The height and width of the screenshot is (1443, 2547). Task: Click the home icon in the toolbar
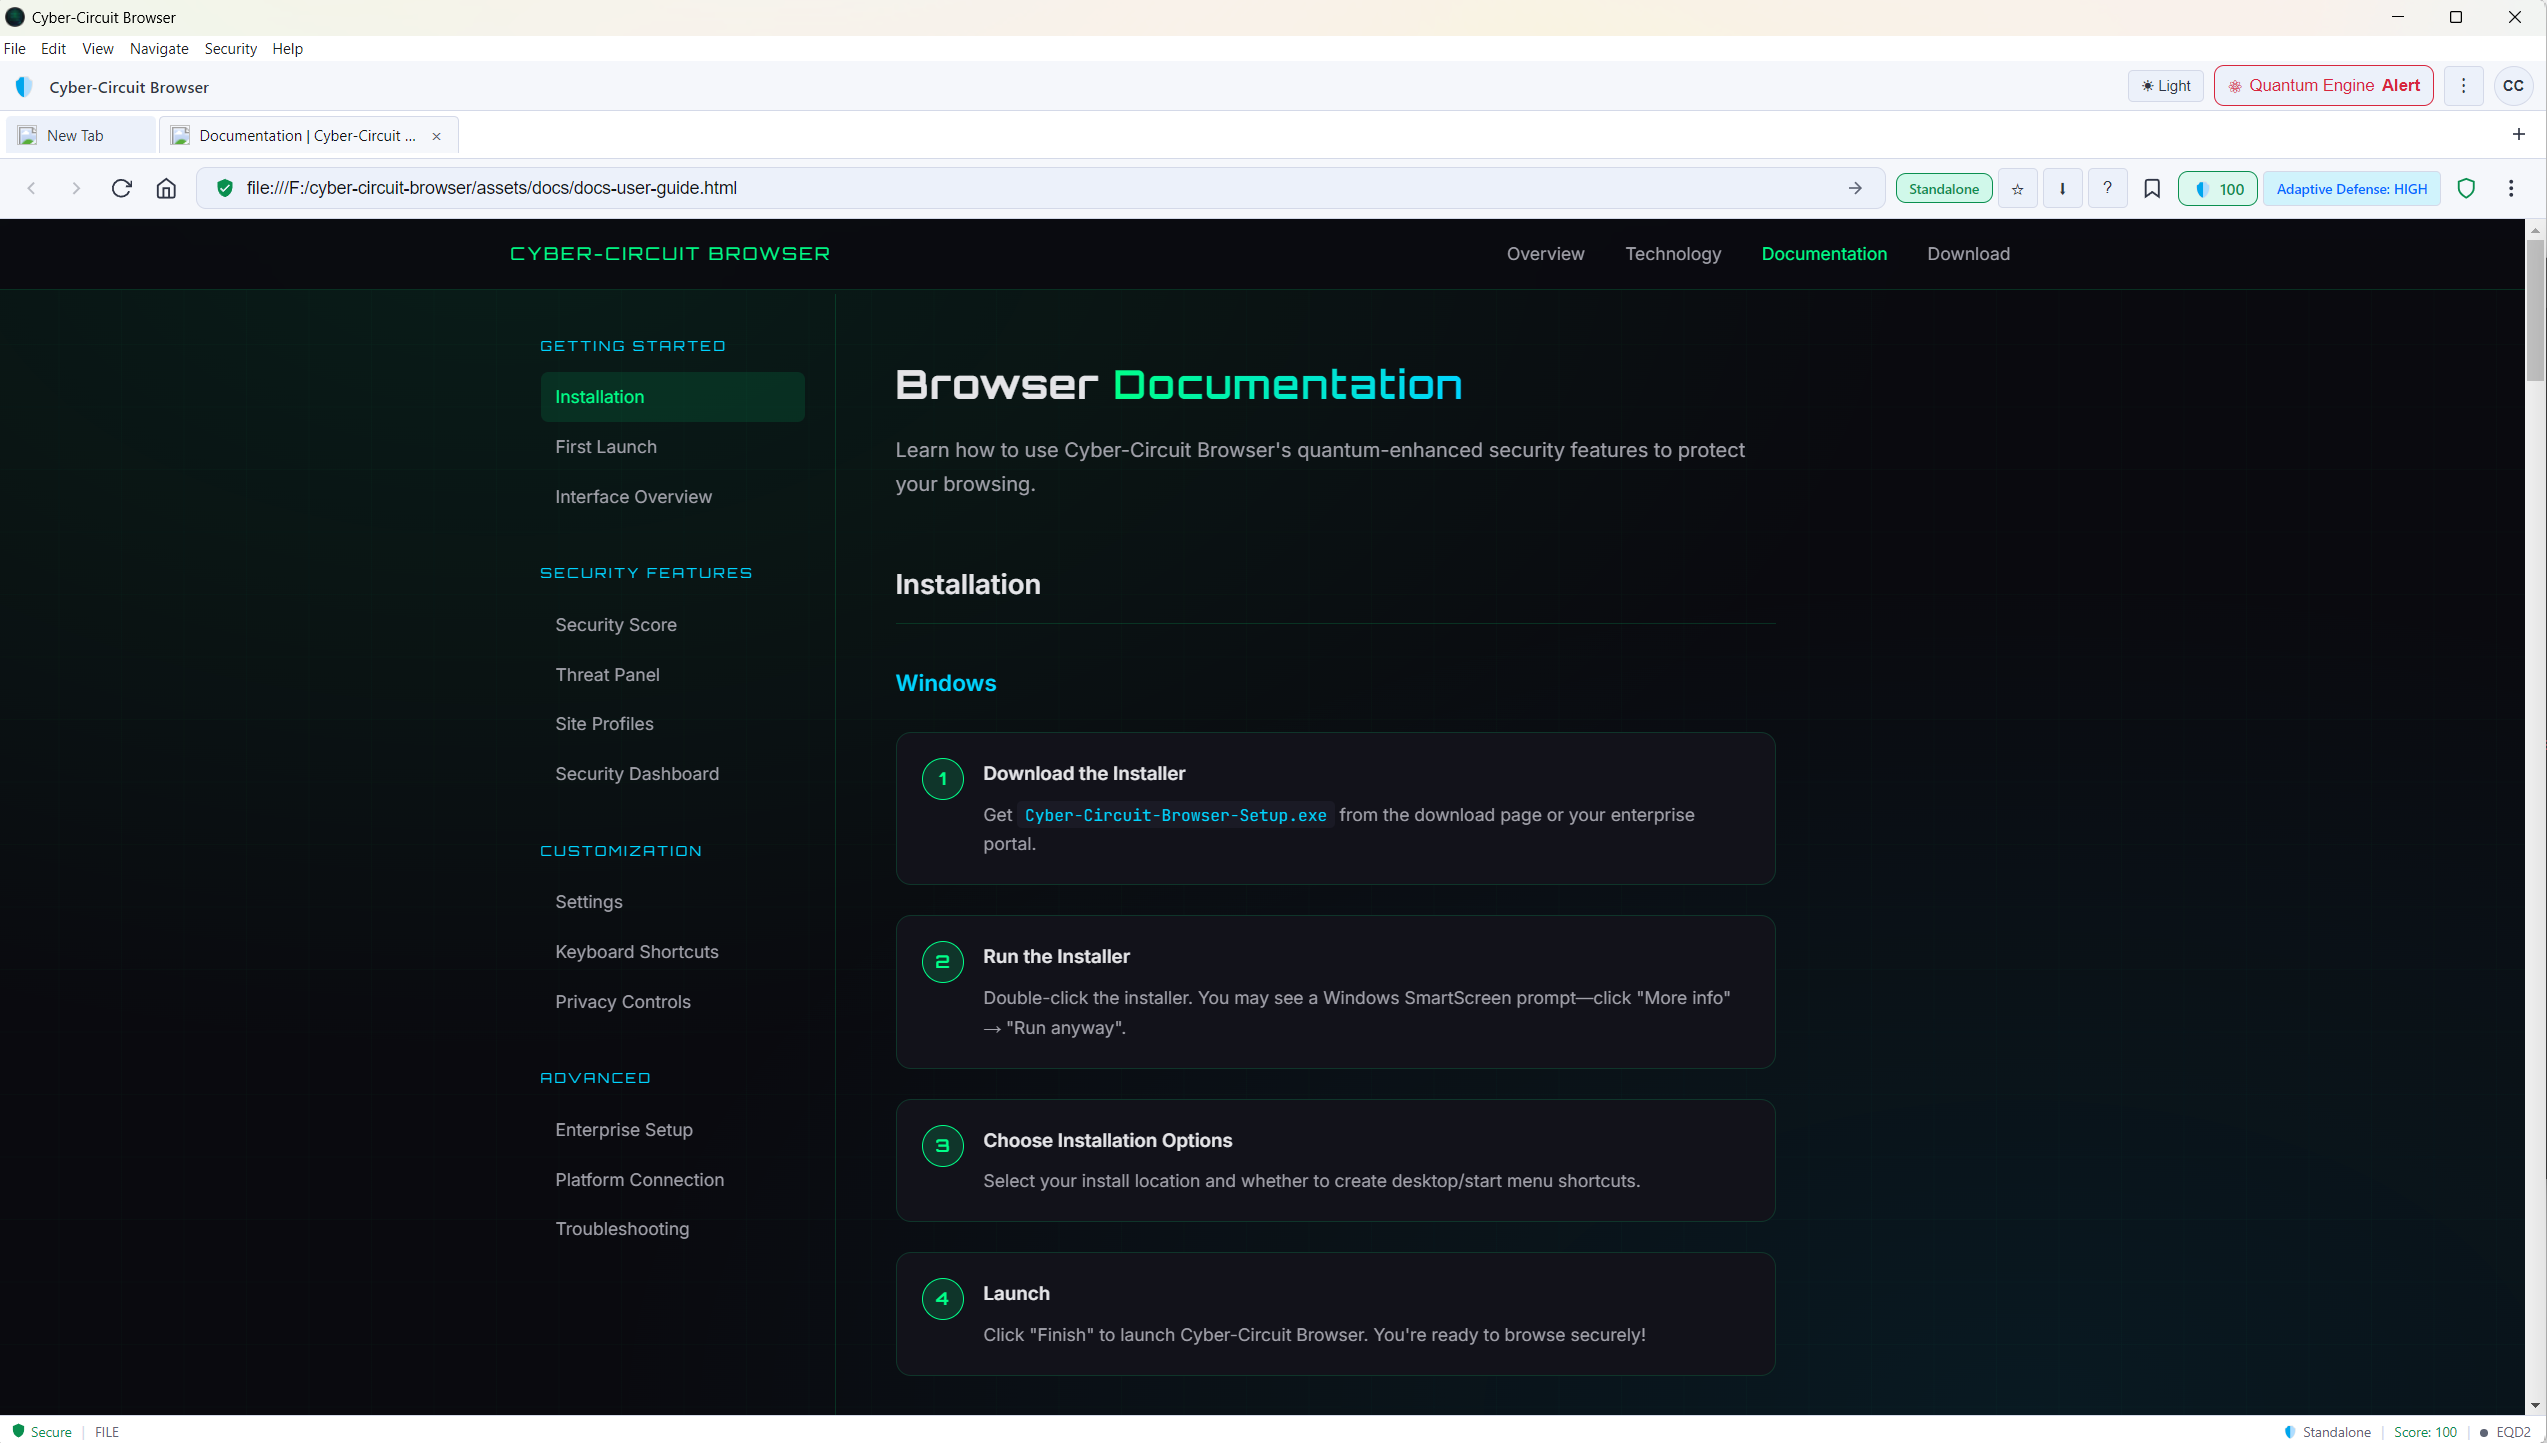pos(167,188)
